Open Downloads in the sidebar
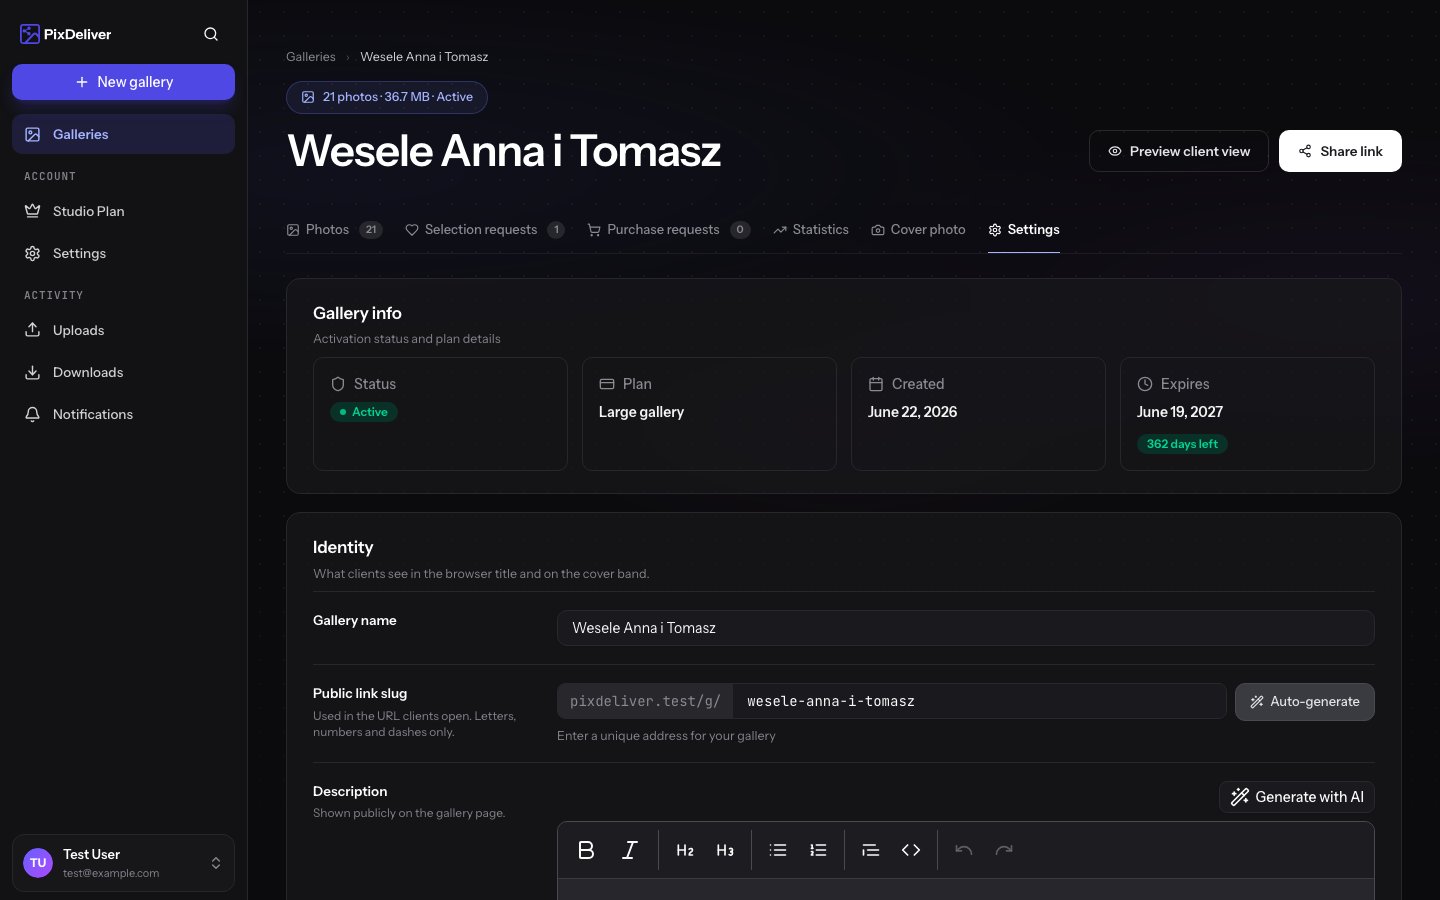The width and height of the screenshot is (1440, 900). pos(123,372)
